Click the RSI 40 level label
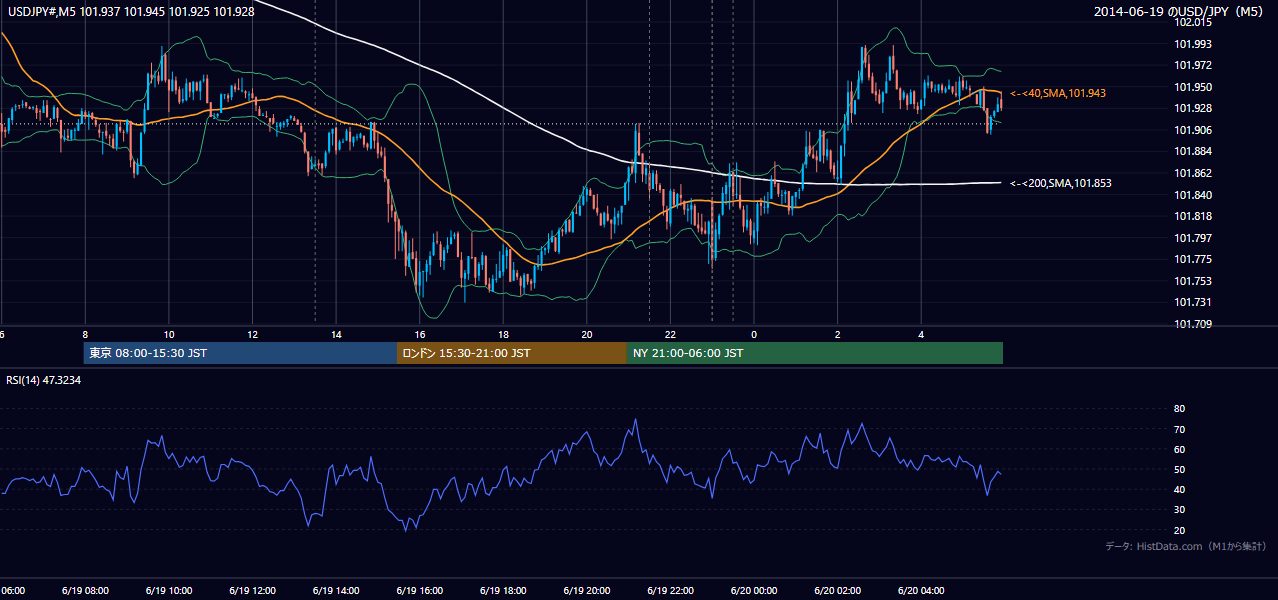Image resolution: width=1278 pixels, height=600 pixels. [1179, 489]
